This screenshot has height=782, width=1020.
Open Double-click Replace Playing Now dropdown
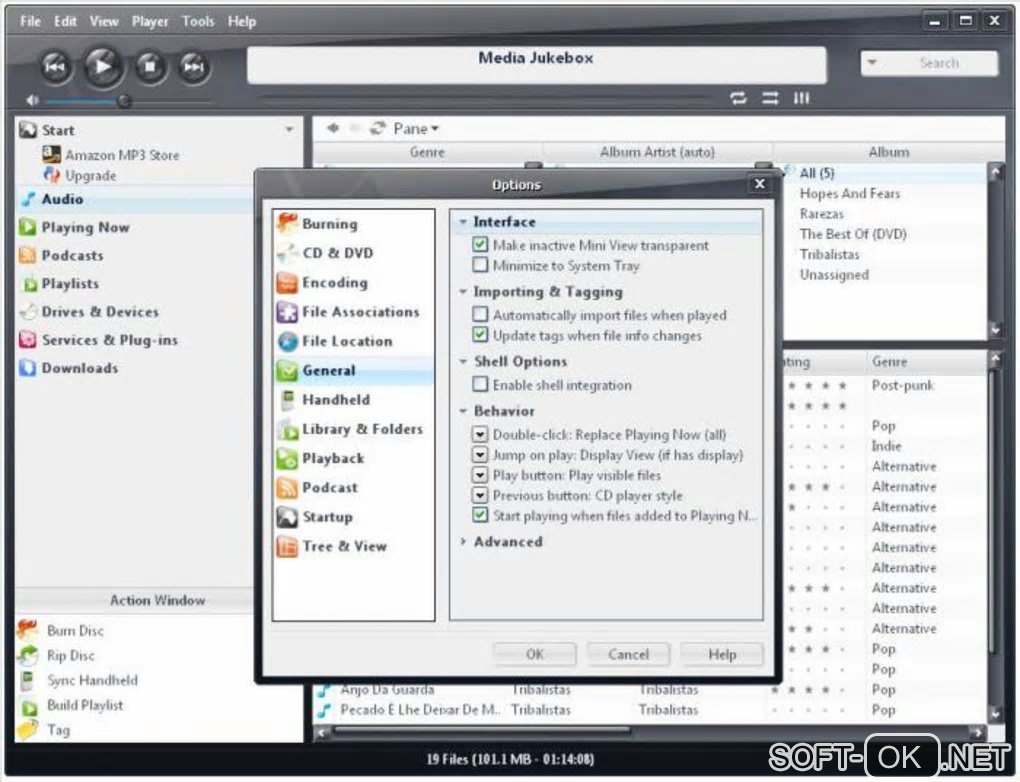(480, 434)
